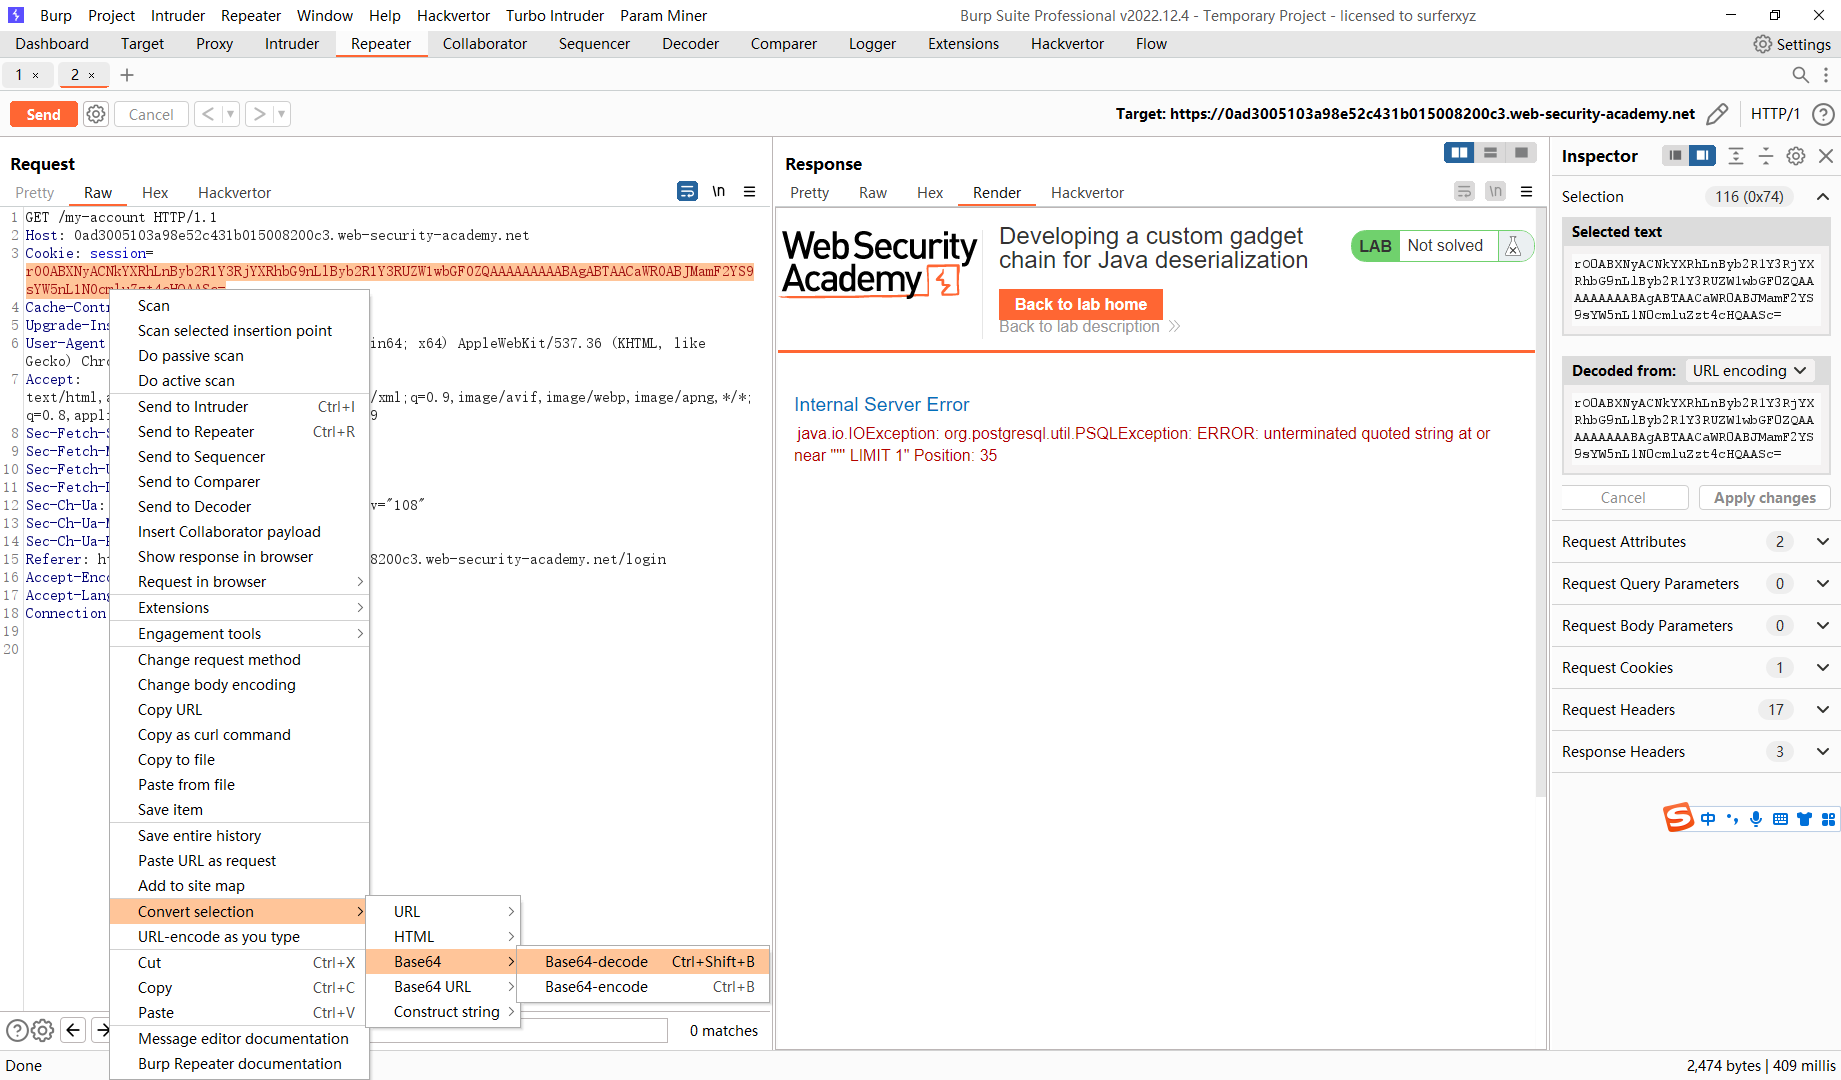Close Repeater tab 2

92,75
